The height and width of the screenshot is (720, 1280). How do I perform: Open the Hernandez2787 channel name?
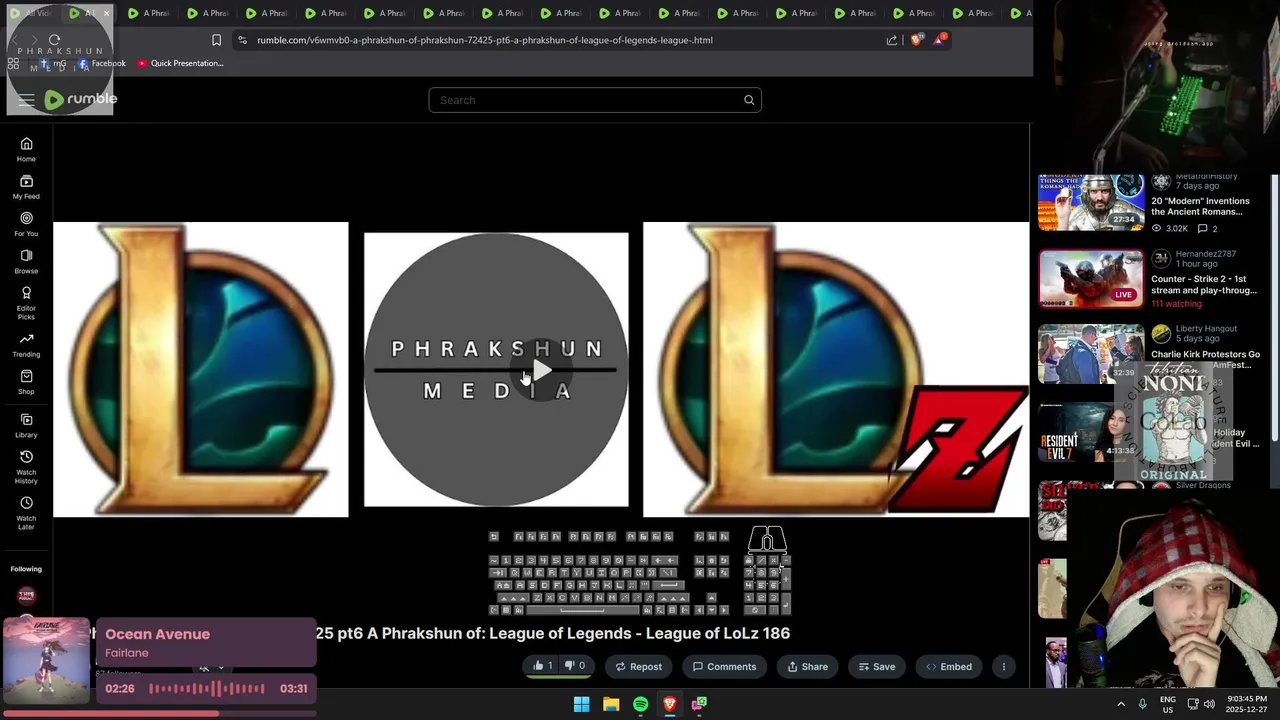click(x=1205, y=254)
